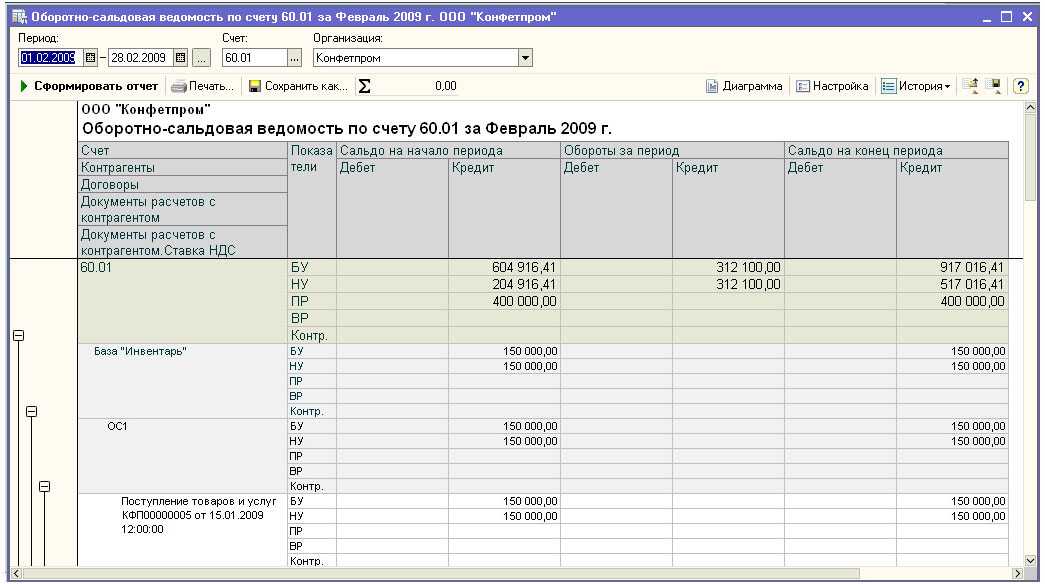1045x584 pixels.
Task: Open the Настройка settings panel
Action: (832, 87)
